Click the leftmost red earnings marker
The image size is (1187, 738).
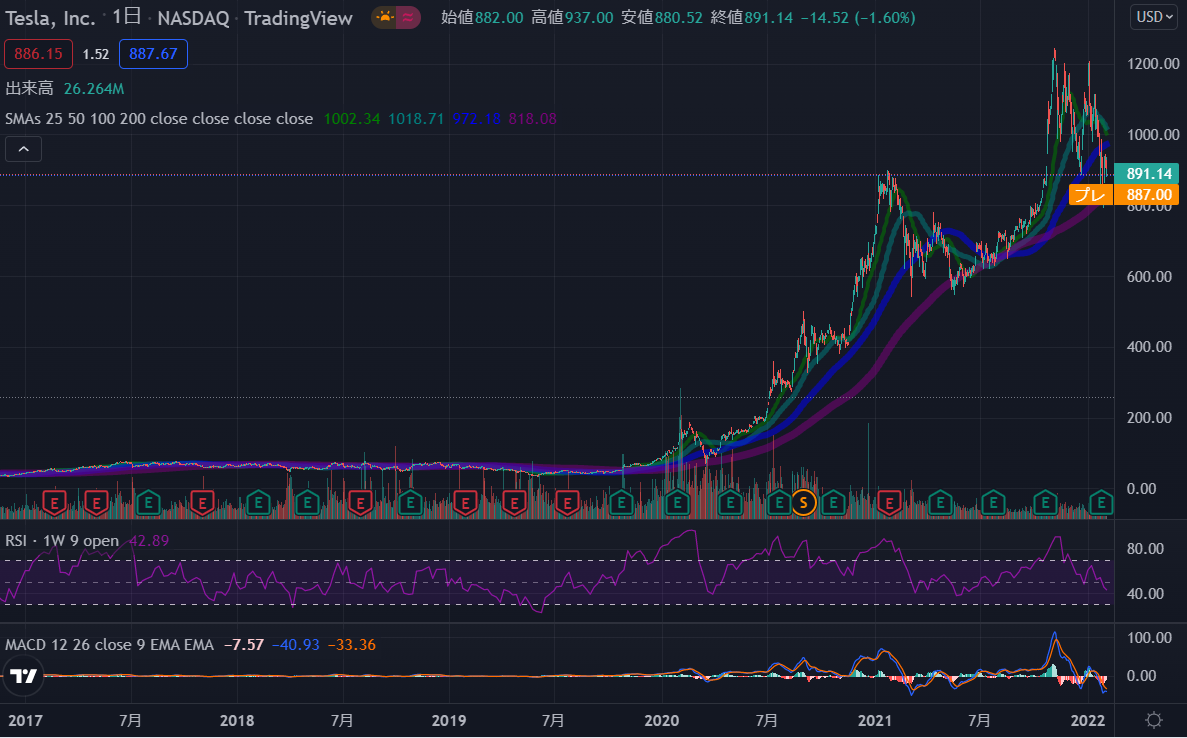click(55, 502)
